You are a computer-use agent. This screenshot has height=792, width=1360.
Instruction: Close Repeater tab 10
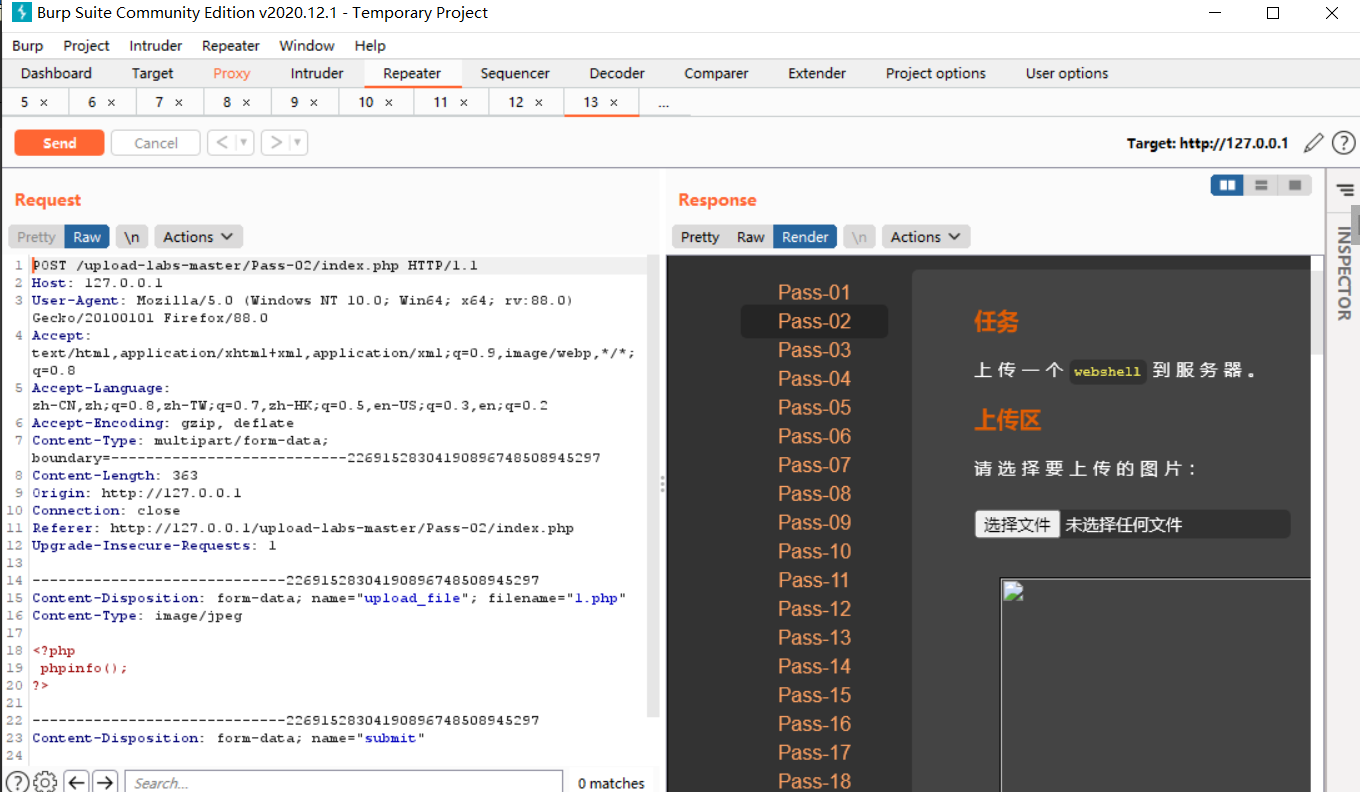tap(388, 102)
